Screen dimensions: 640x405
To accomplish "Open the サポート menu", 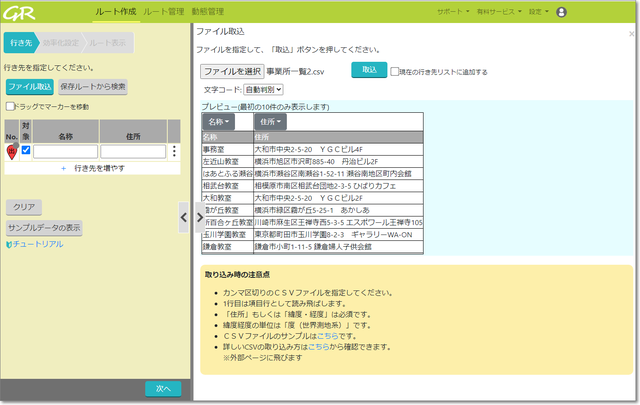I will tap(453, 12).
